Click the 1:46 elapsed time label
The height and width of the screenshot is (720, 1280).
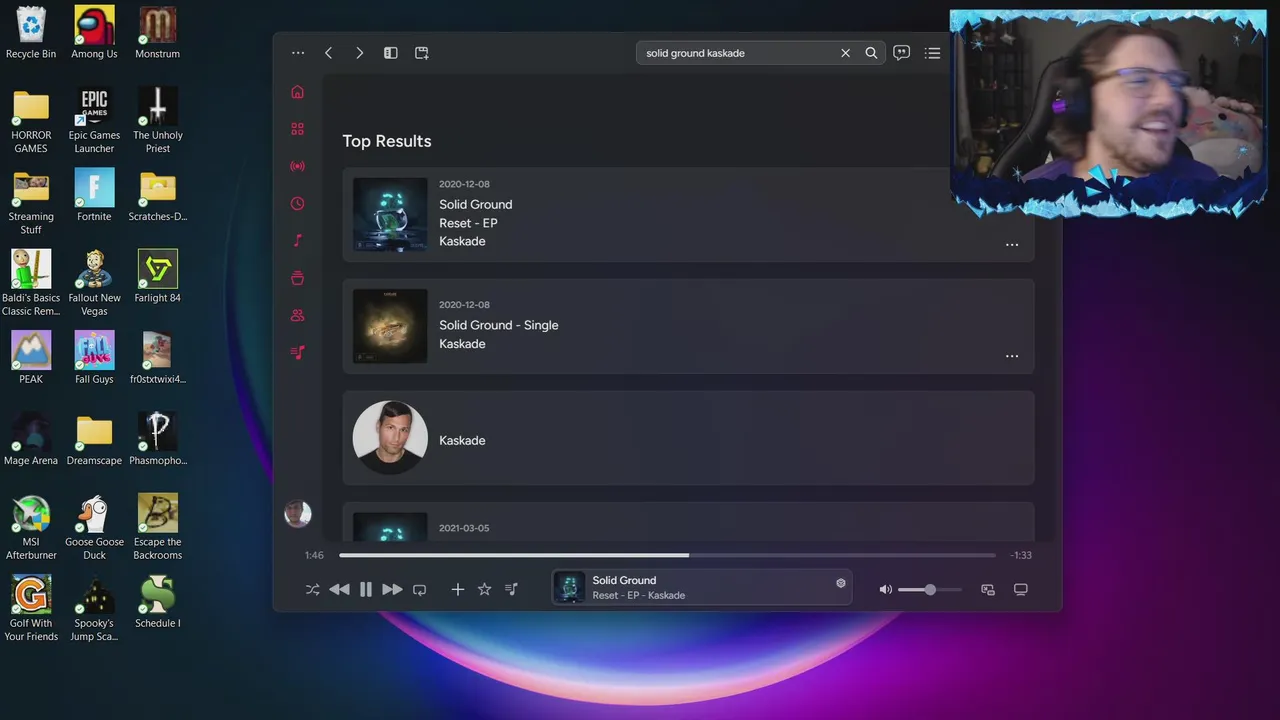coord(314,555)
